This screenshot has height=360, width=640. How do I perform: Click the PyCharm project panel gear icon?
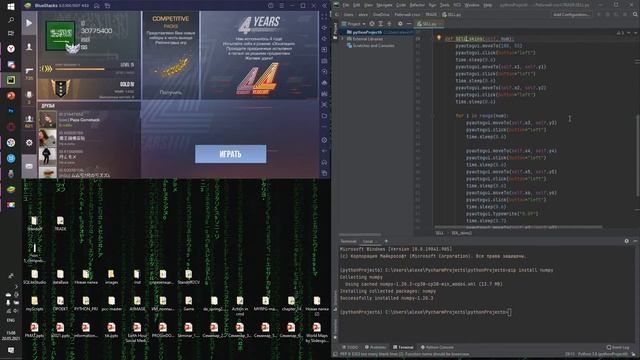tap(400, 24)
